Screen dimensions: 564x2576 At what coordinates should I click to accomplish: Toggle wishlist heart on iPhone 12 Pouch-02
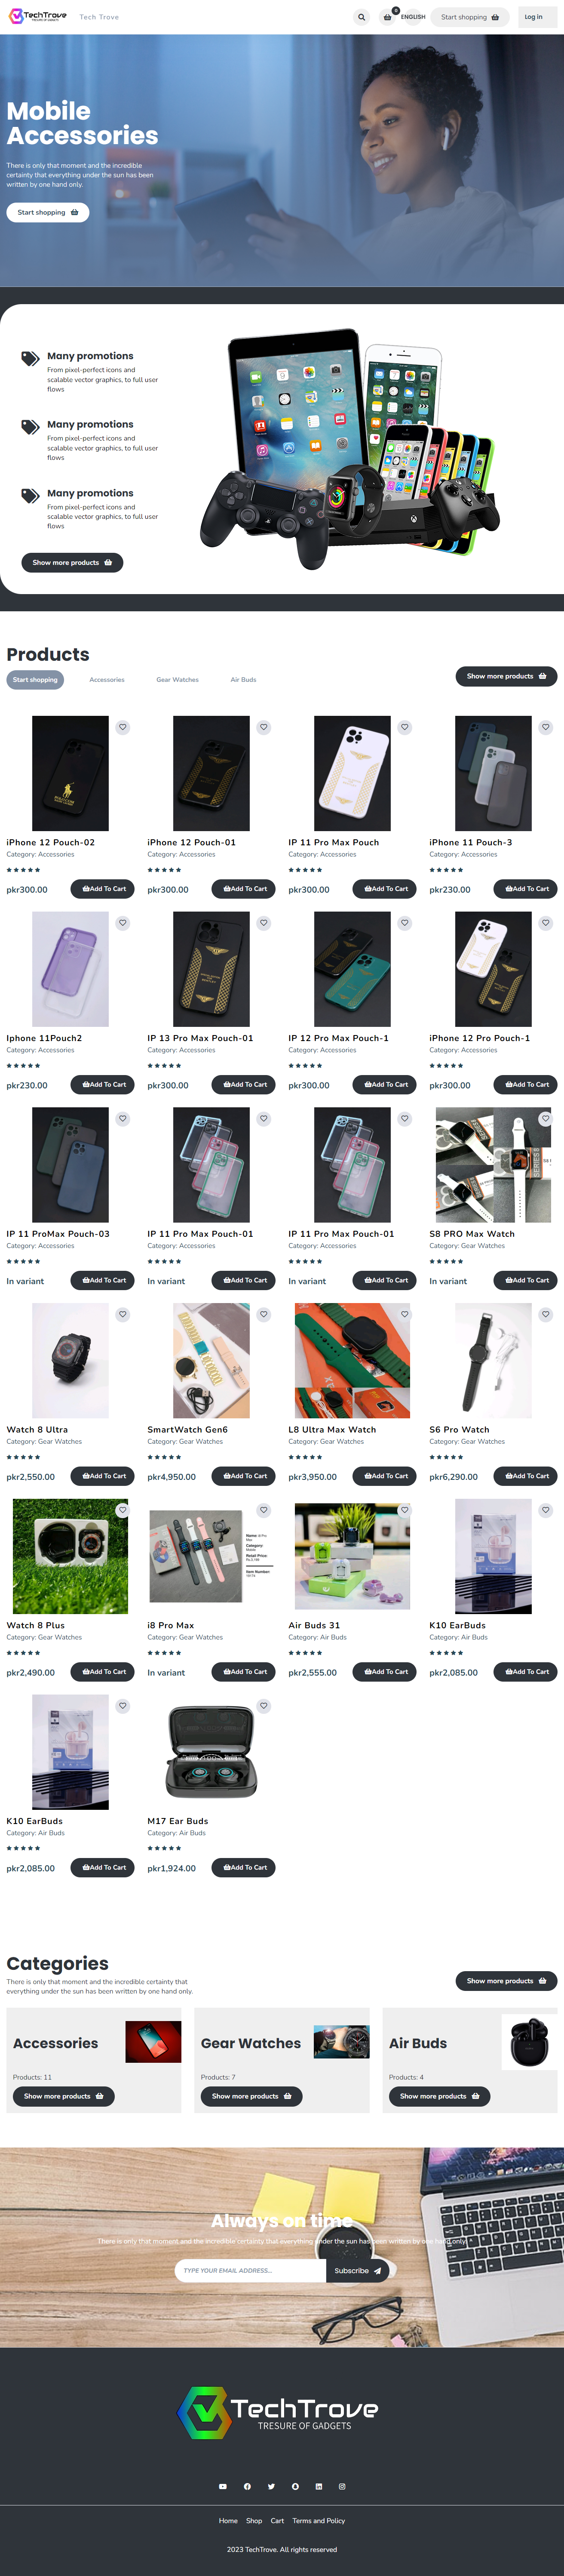coord(123,727)
